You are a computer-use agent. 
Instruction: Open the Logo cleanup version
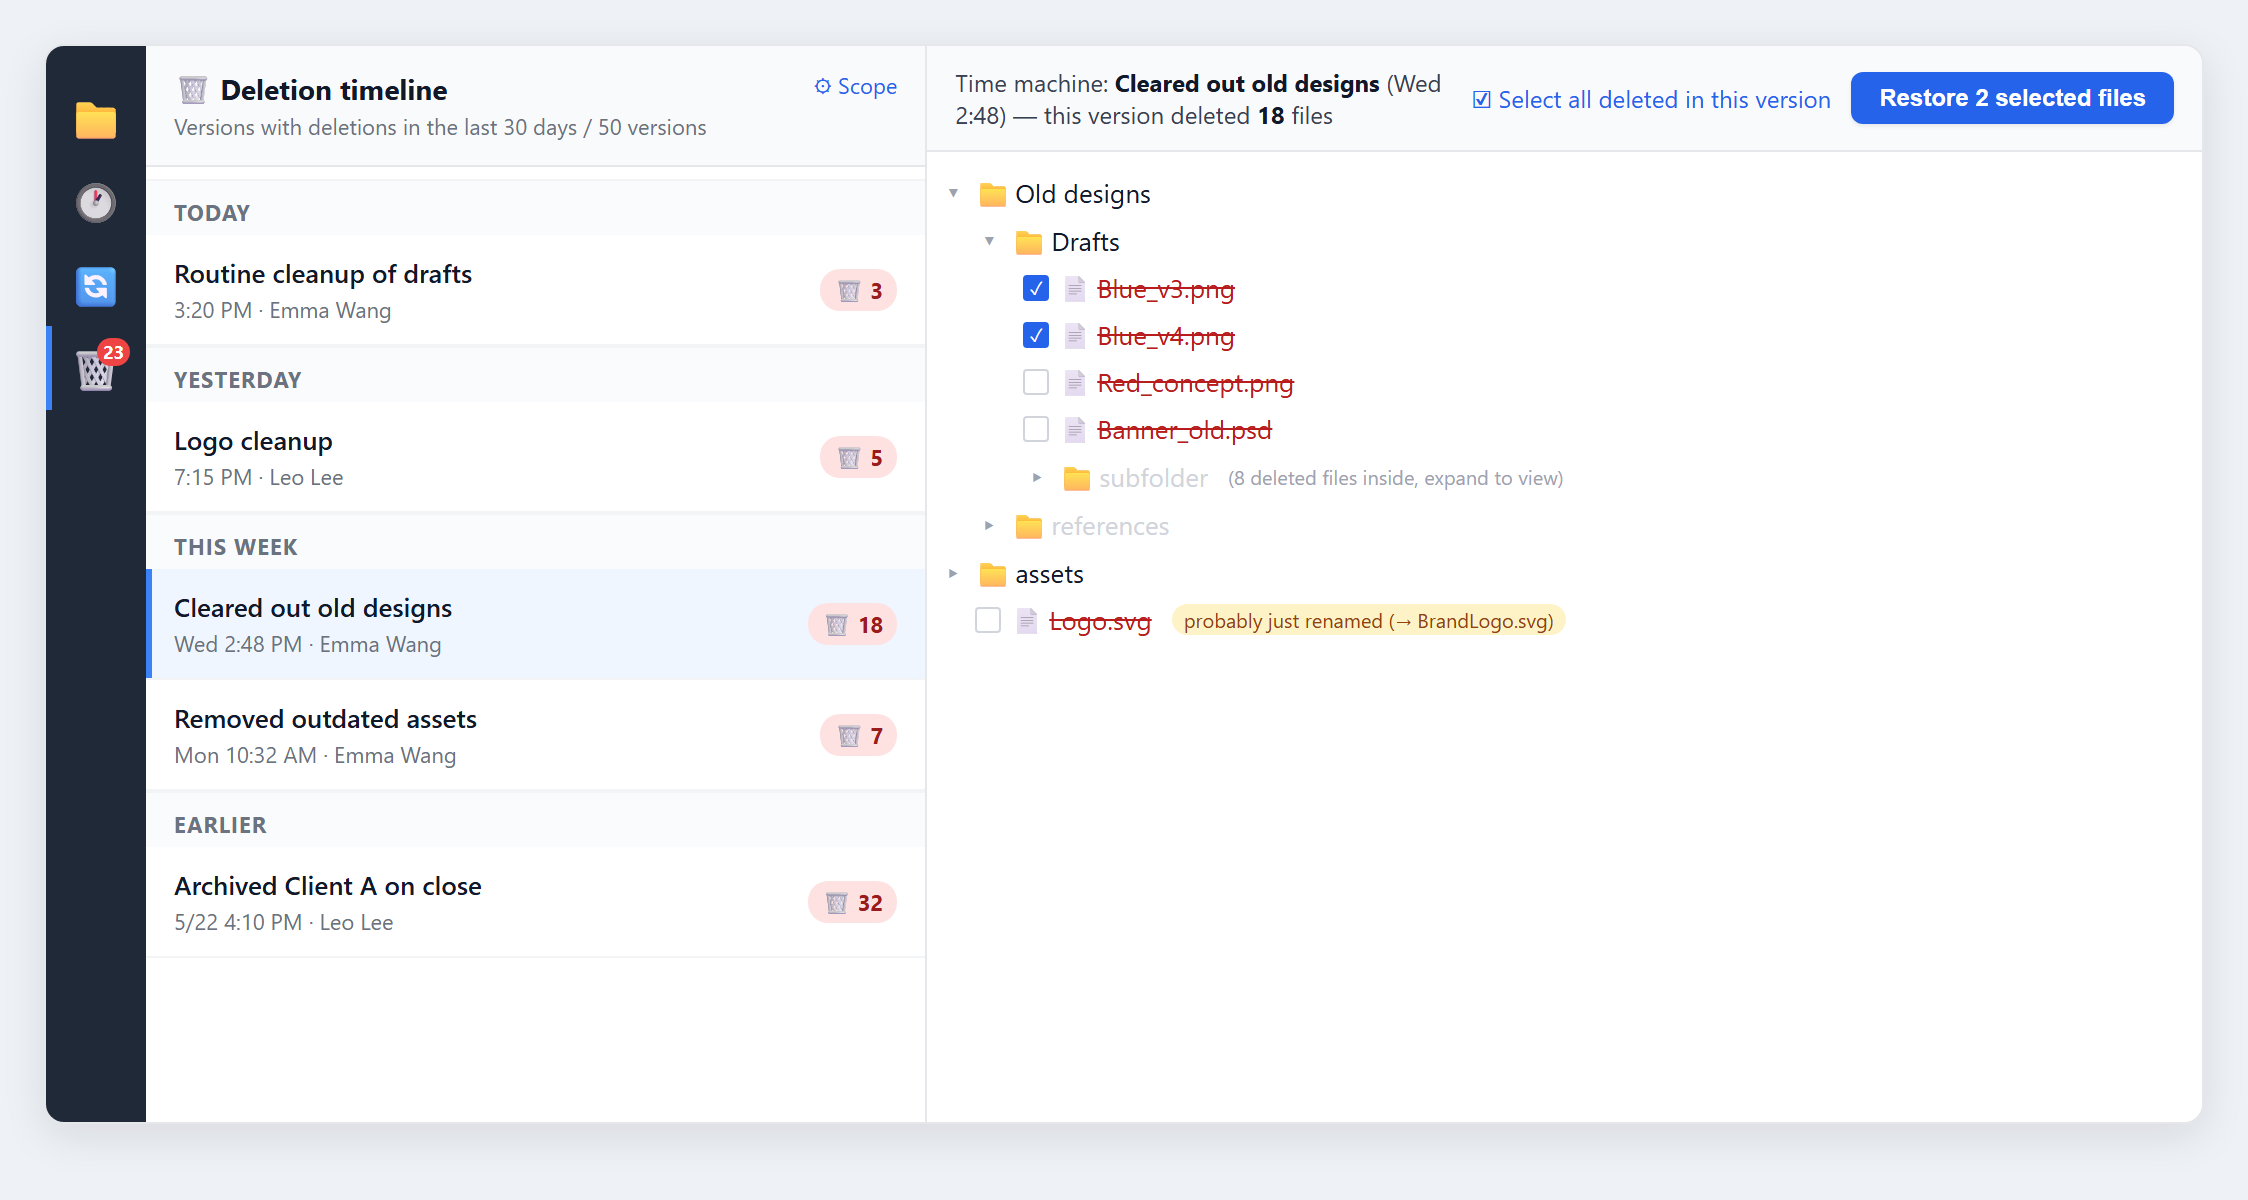tap(536, 458)
